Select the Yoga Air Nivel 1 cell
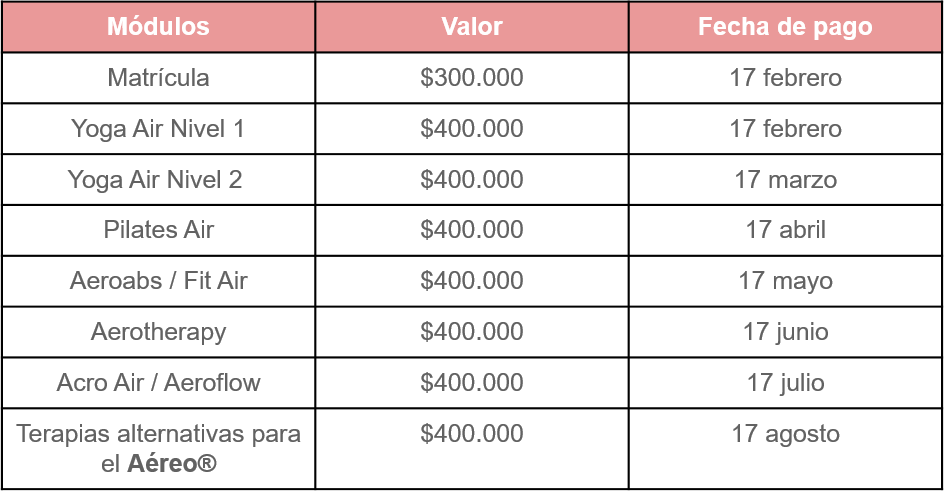 click(159, 129)
